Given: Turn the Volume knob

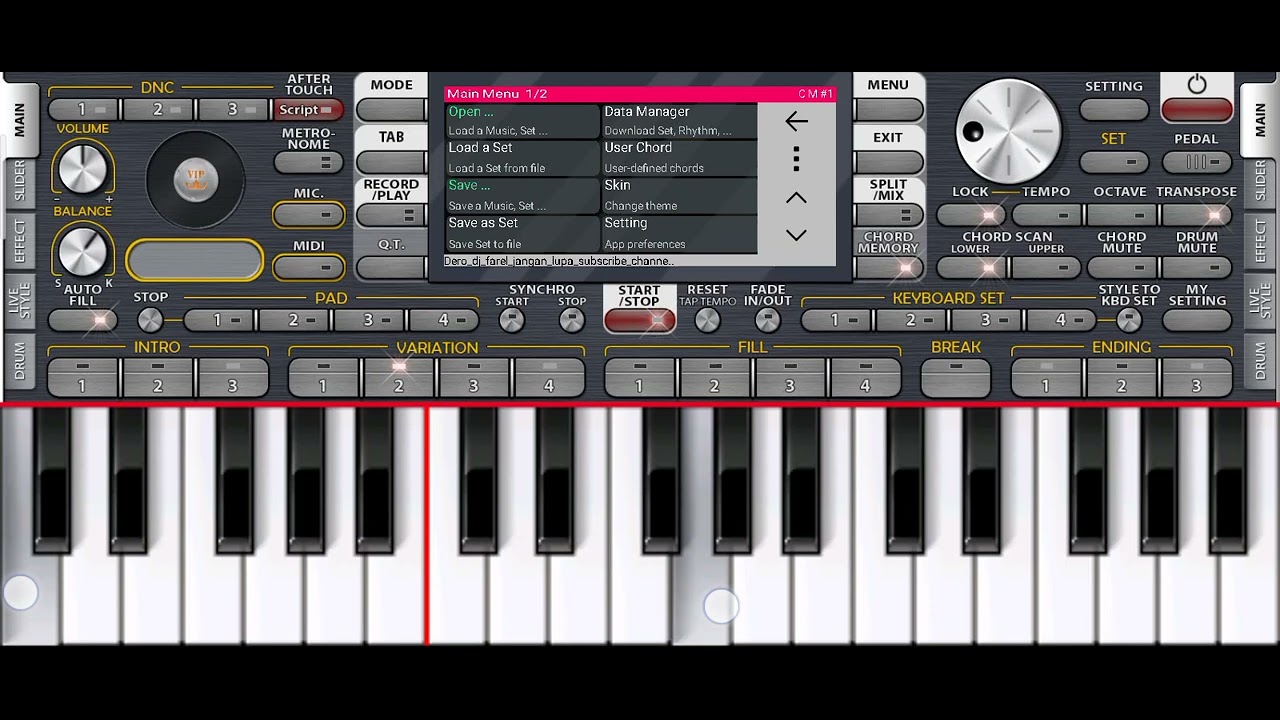Looking at the screenshot, I should click(82, 168).
